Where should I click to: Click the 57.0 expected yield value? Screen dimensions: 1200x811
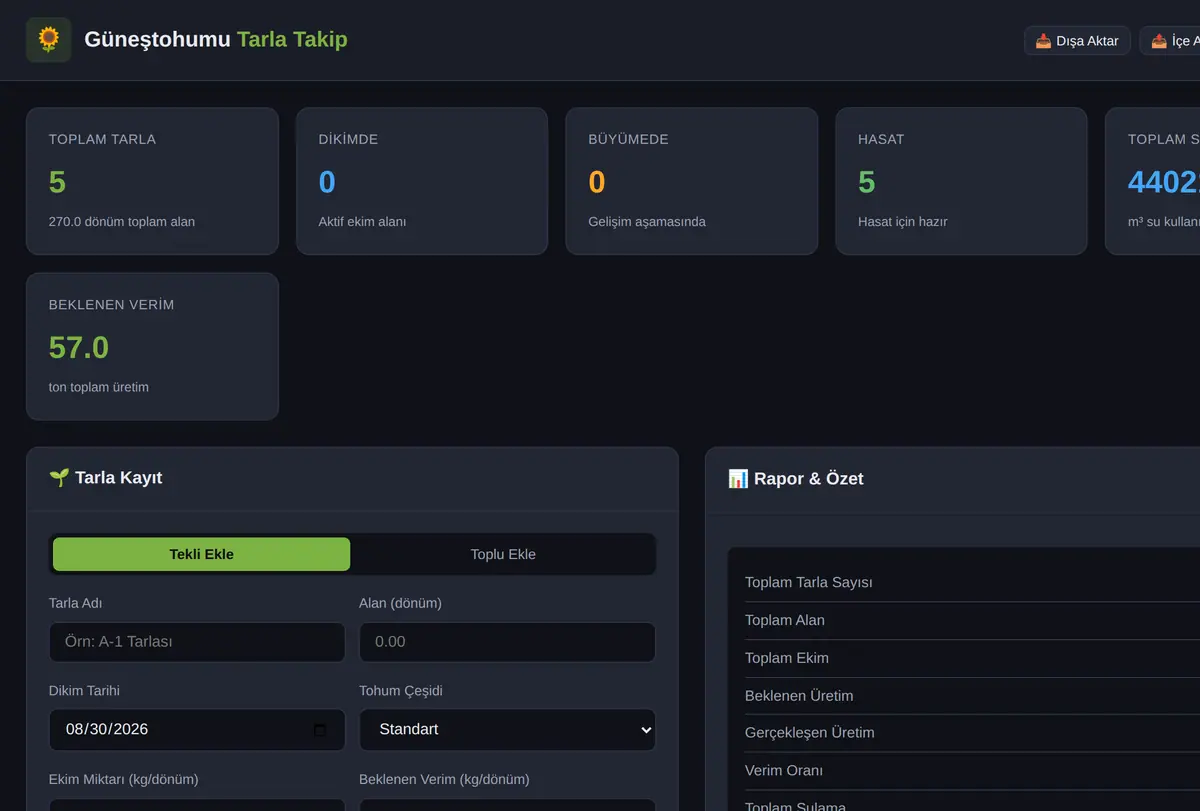tap(79, 347)
